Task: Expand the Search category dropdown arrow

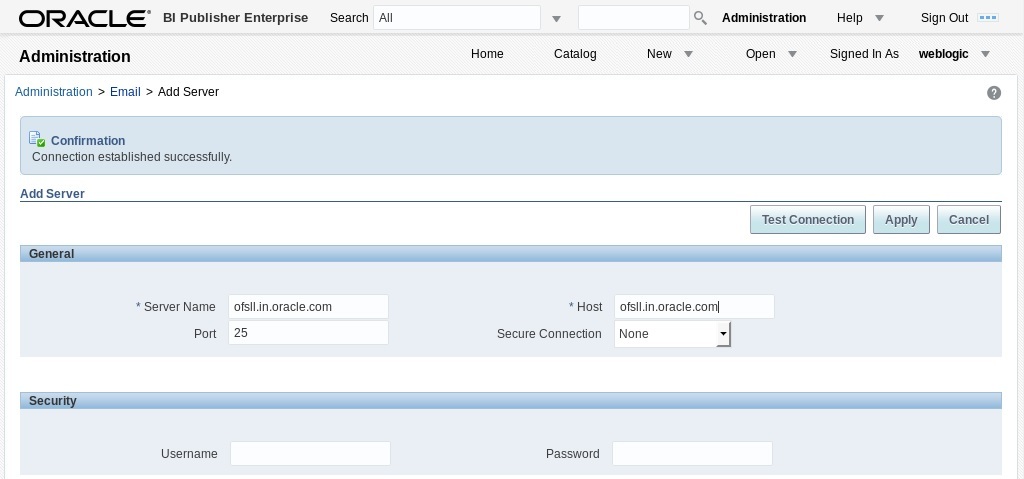Action: 556,19
